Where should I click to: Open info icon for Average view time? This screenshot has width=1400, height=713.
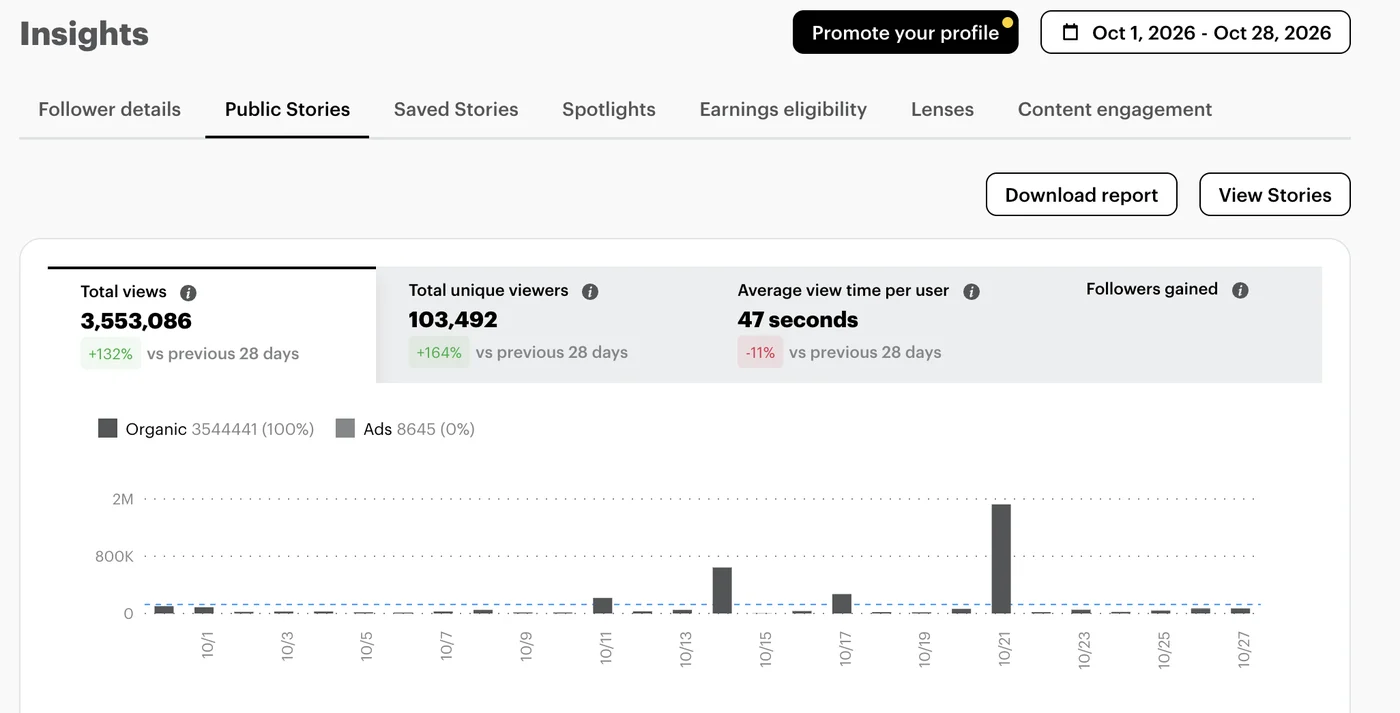pos(971,292)
